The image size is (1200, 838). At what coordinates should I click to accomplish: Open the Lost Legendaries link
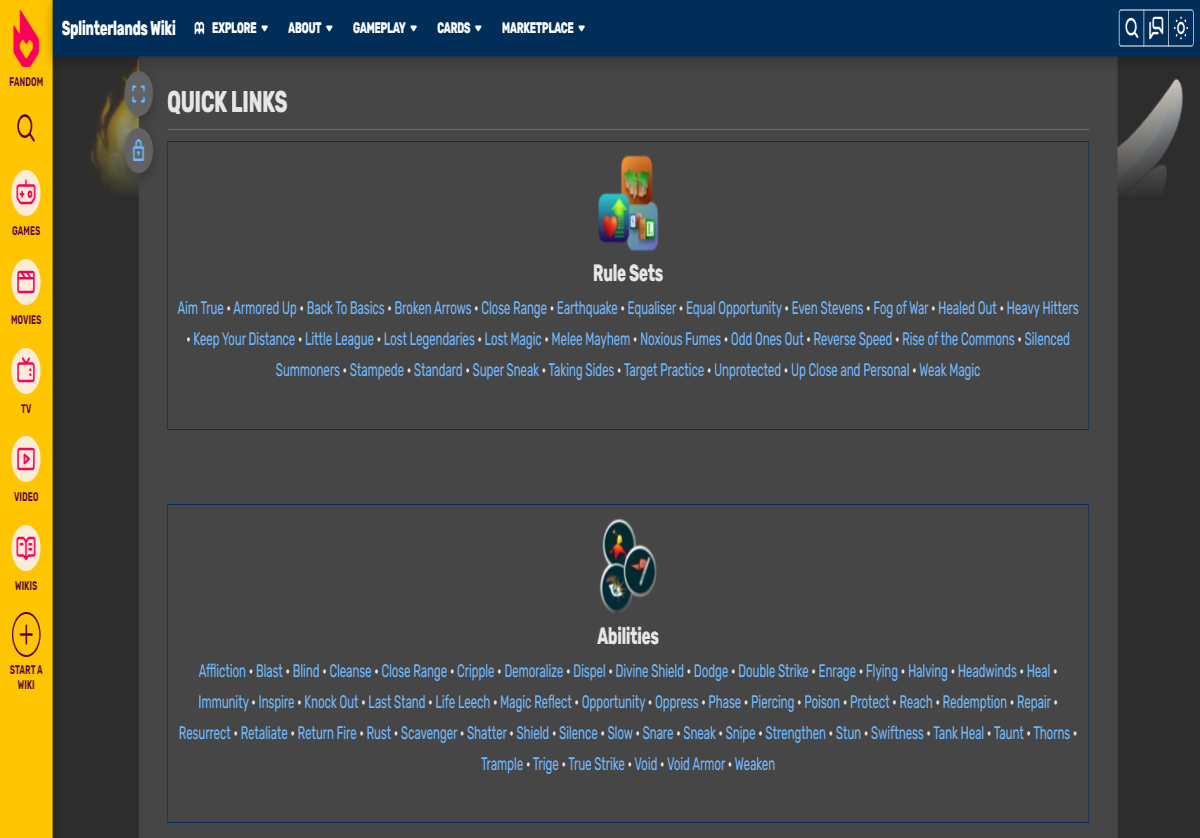(429, 339)
